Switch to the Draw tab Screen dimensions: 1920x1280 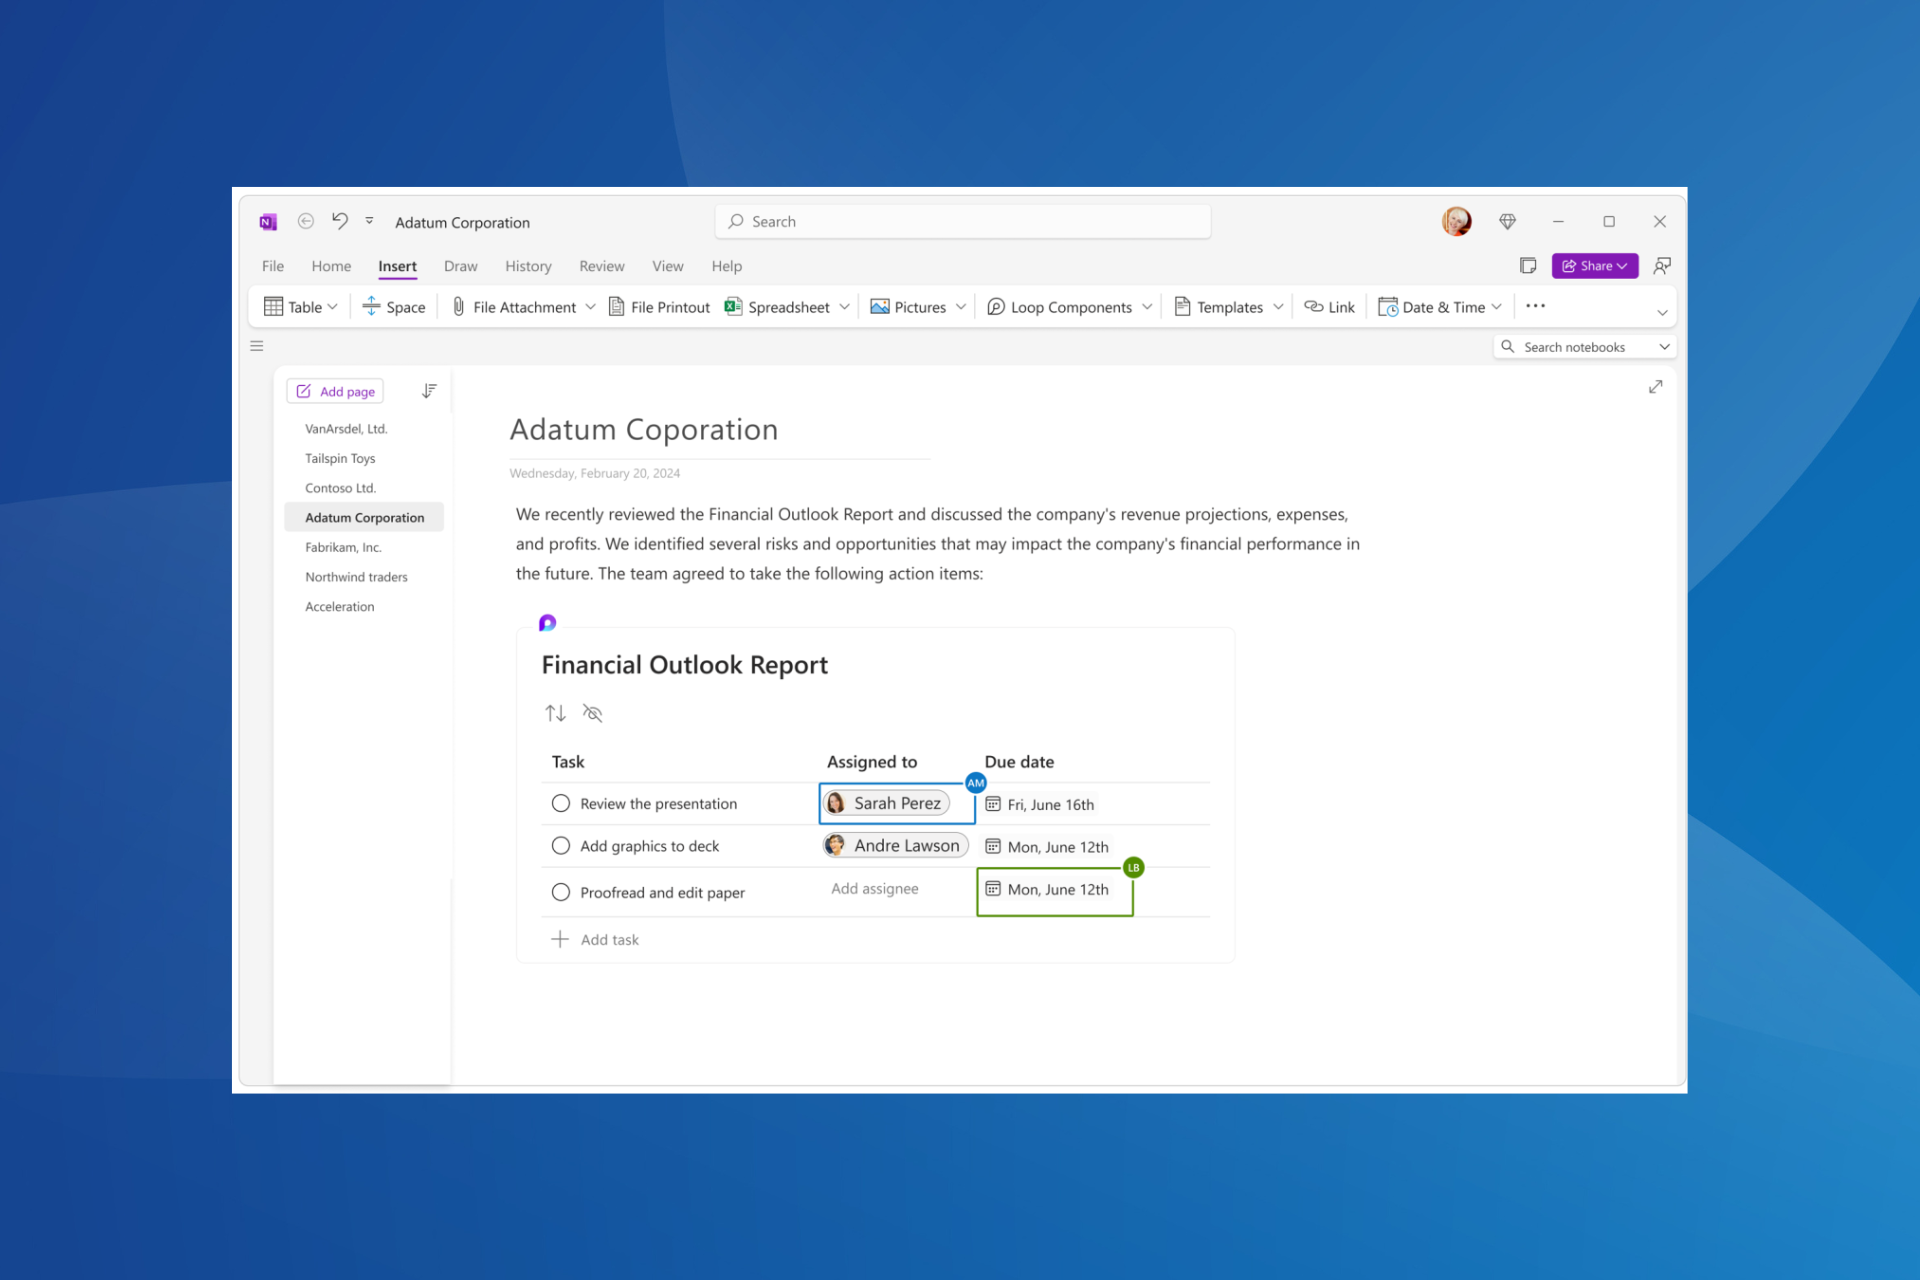pos(460,266)
